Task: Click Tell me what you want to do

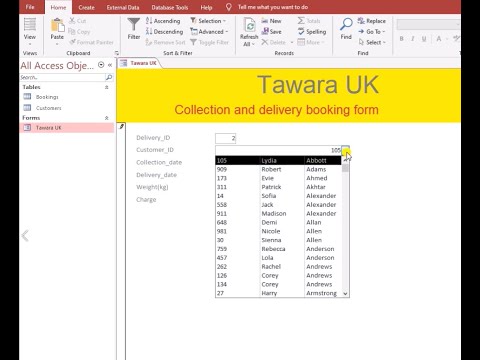Action: point(273,7)
